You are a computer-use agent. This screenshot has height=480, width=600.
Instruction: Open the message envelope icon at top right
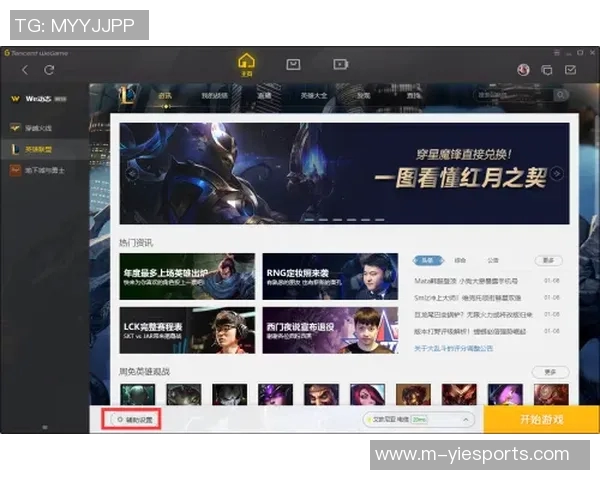[x=569, y=70]
